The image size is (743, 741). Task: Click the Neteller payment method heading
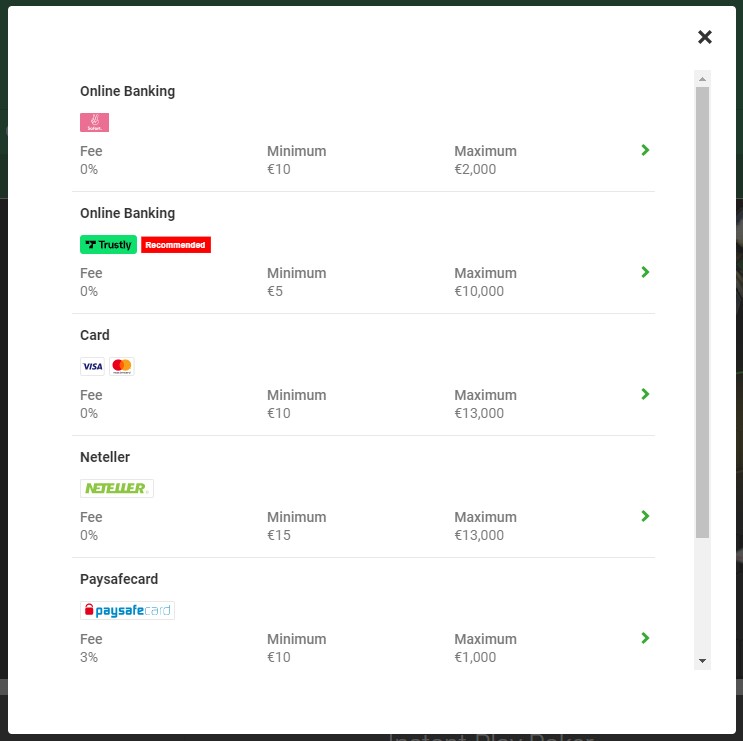pos(105,457)
